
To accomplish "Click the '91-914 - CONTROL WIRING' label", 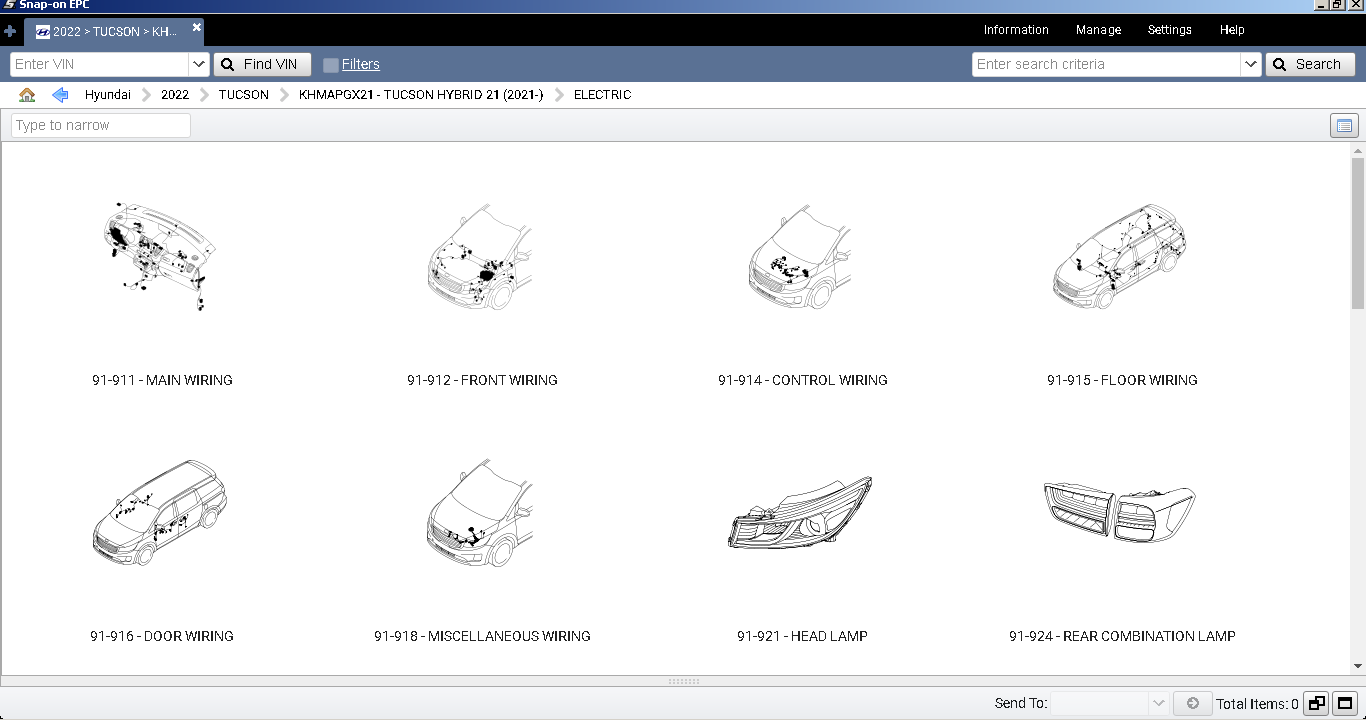I will [x=802, y=380].
